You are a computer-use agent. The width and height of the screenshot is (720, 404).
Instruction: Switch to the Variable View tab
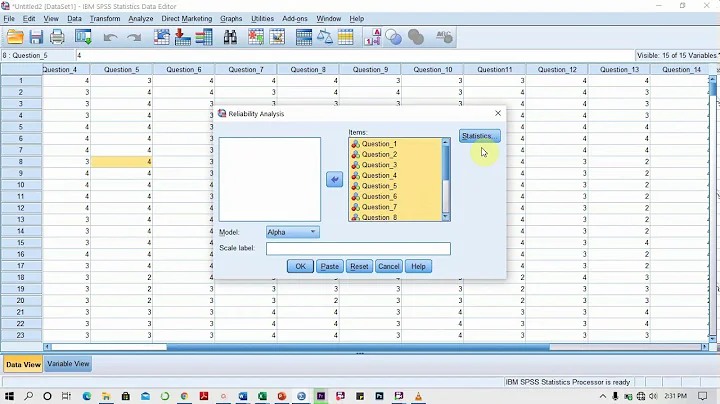tap(68, 364)
